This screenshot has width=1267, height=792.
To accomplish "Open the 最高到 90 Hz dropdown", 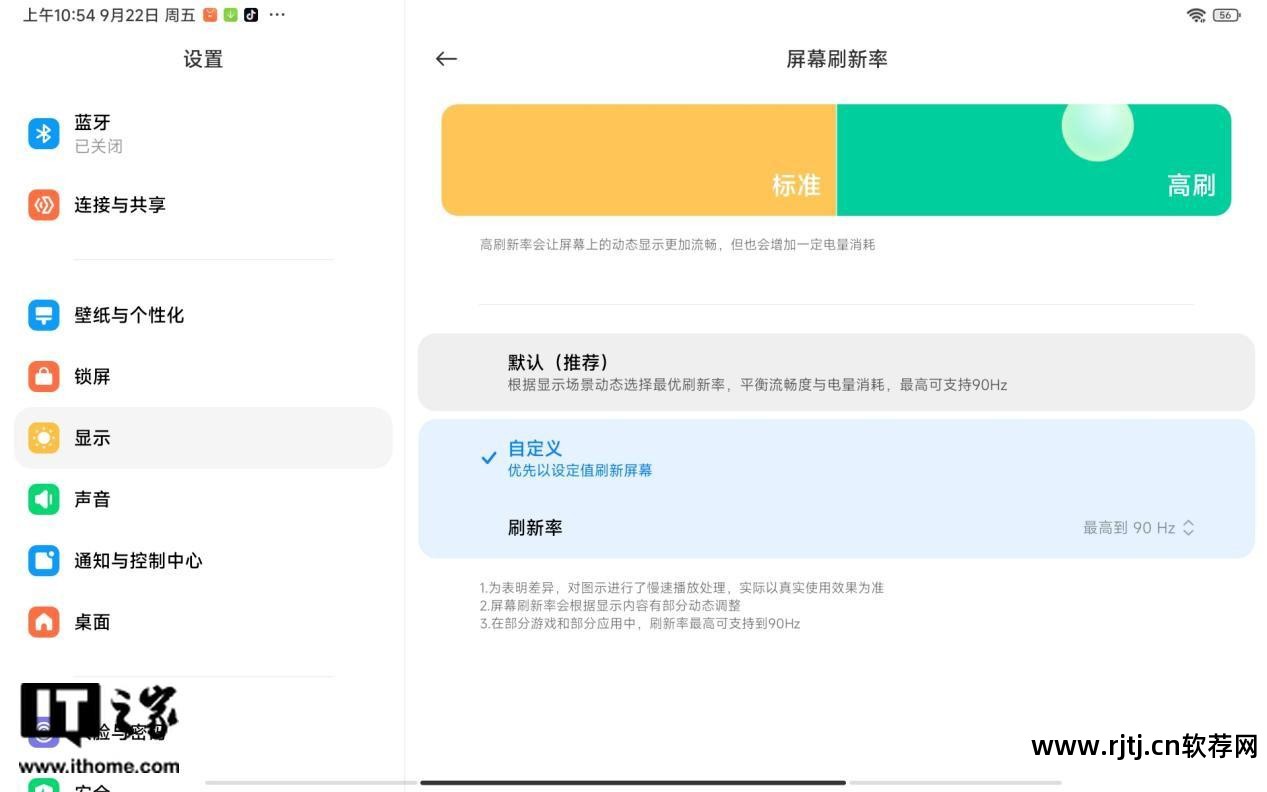I will pos(1139,527).
